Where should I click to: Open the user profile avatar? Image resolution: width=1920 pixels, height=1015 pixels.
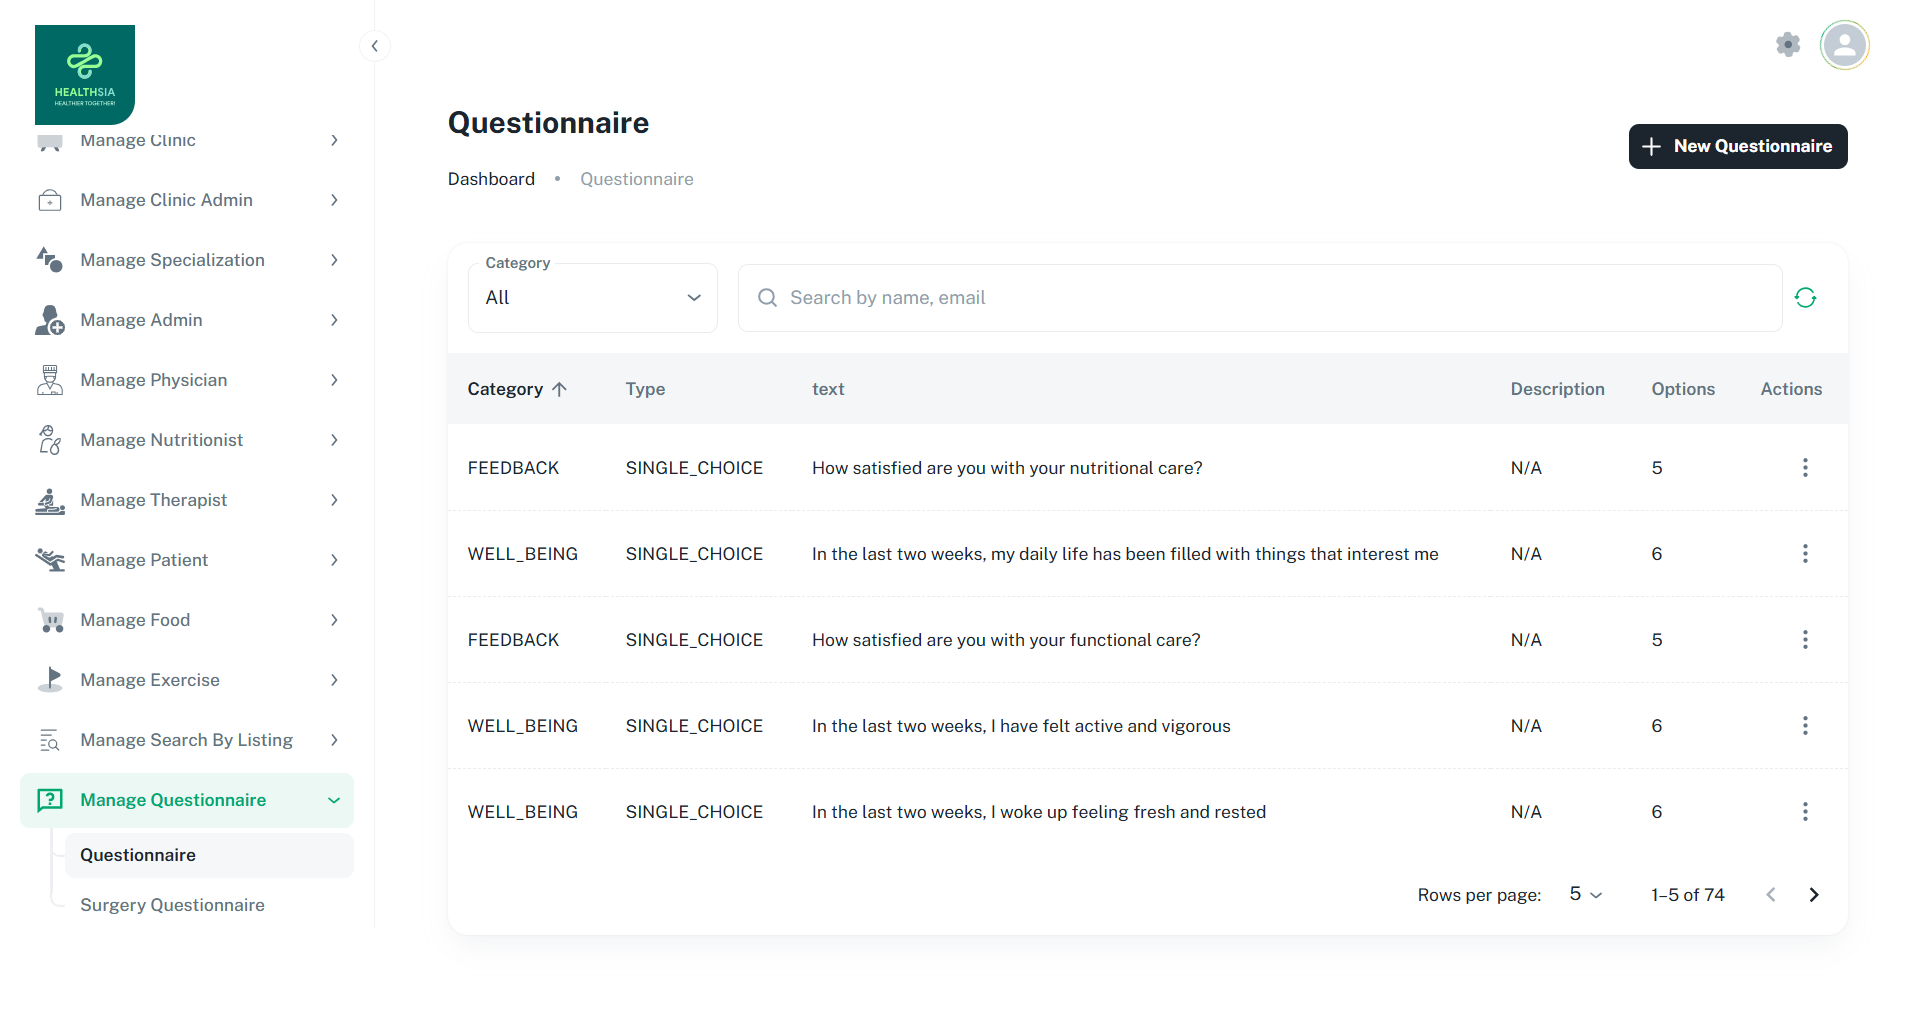(1844, 45)
